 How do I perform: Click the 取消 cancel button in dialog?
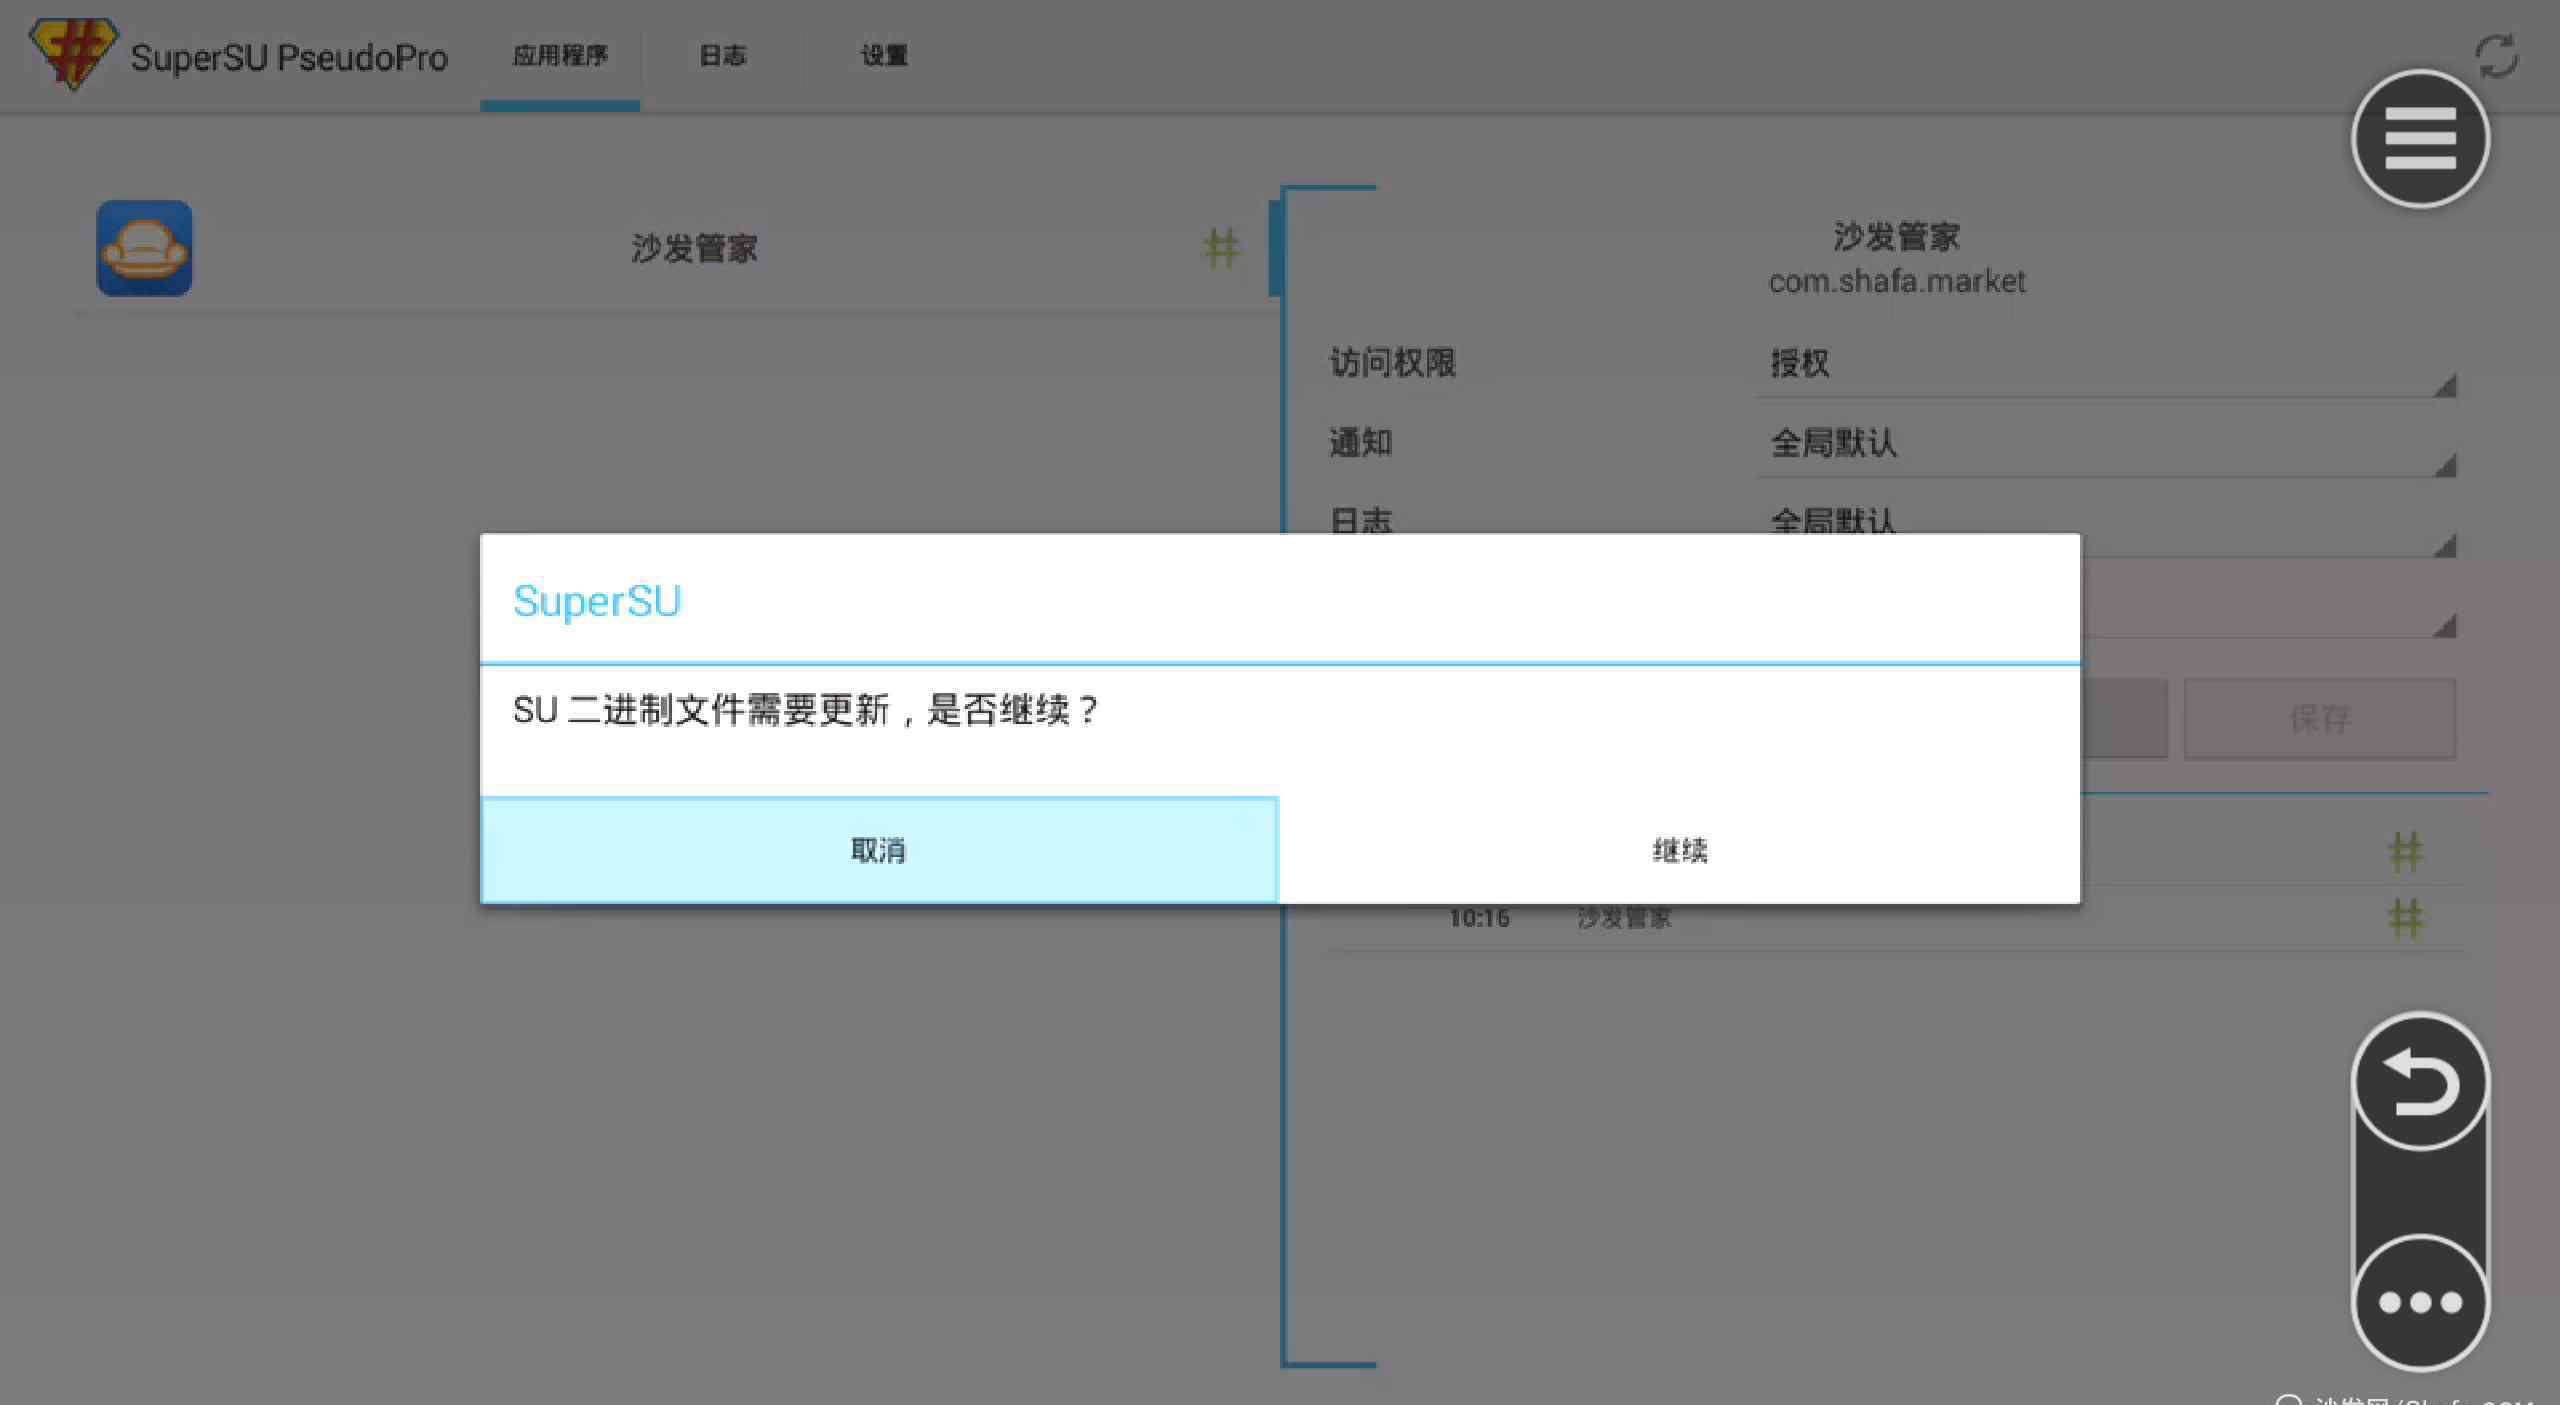coord(879,850)
